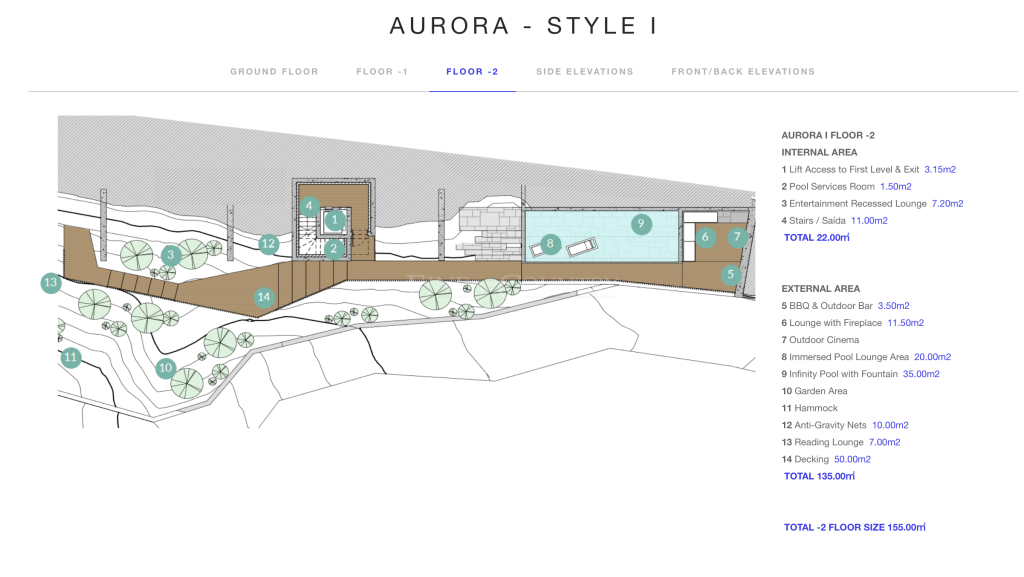The image size is (1024, 577).
Task: Click marker 5 at BBQ bar
Action: coord(730,273)
